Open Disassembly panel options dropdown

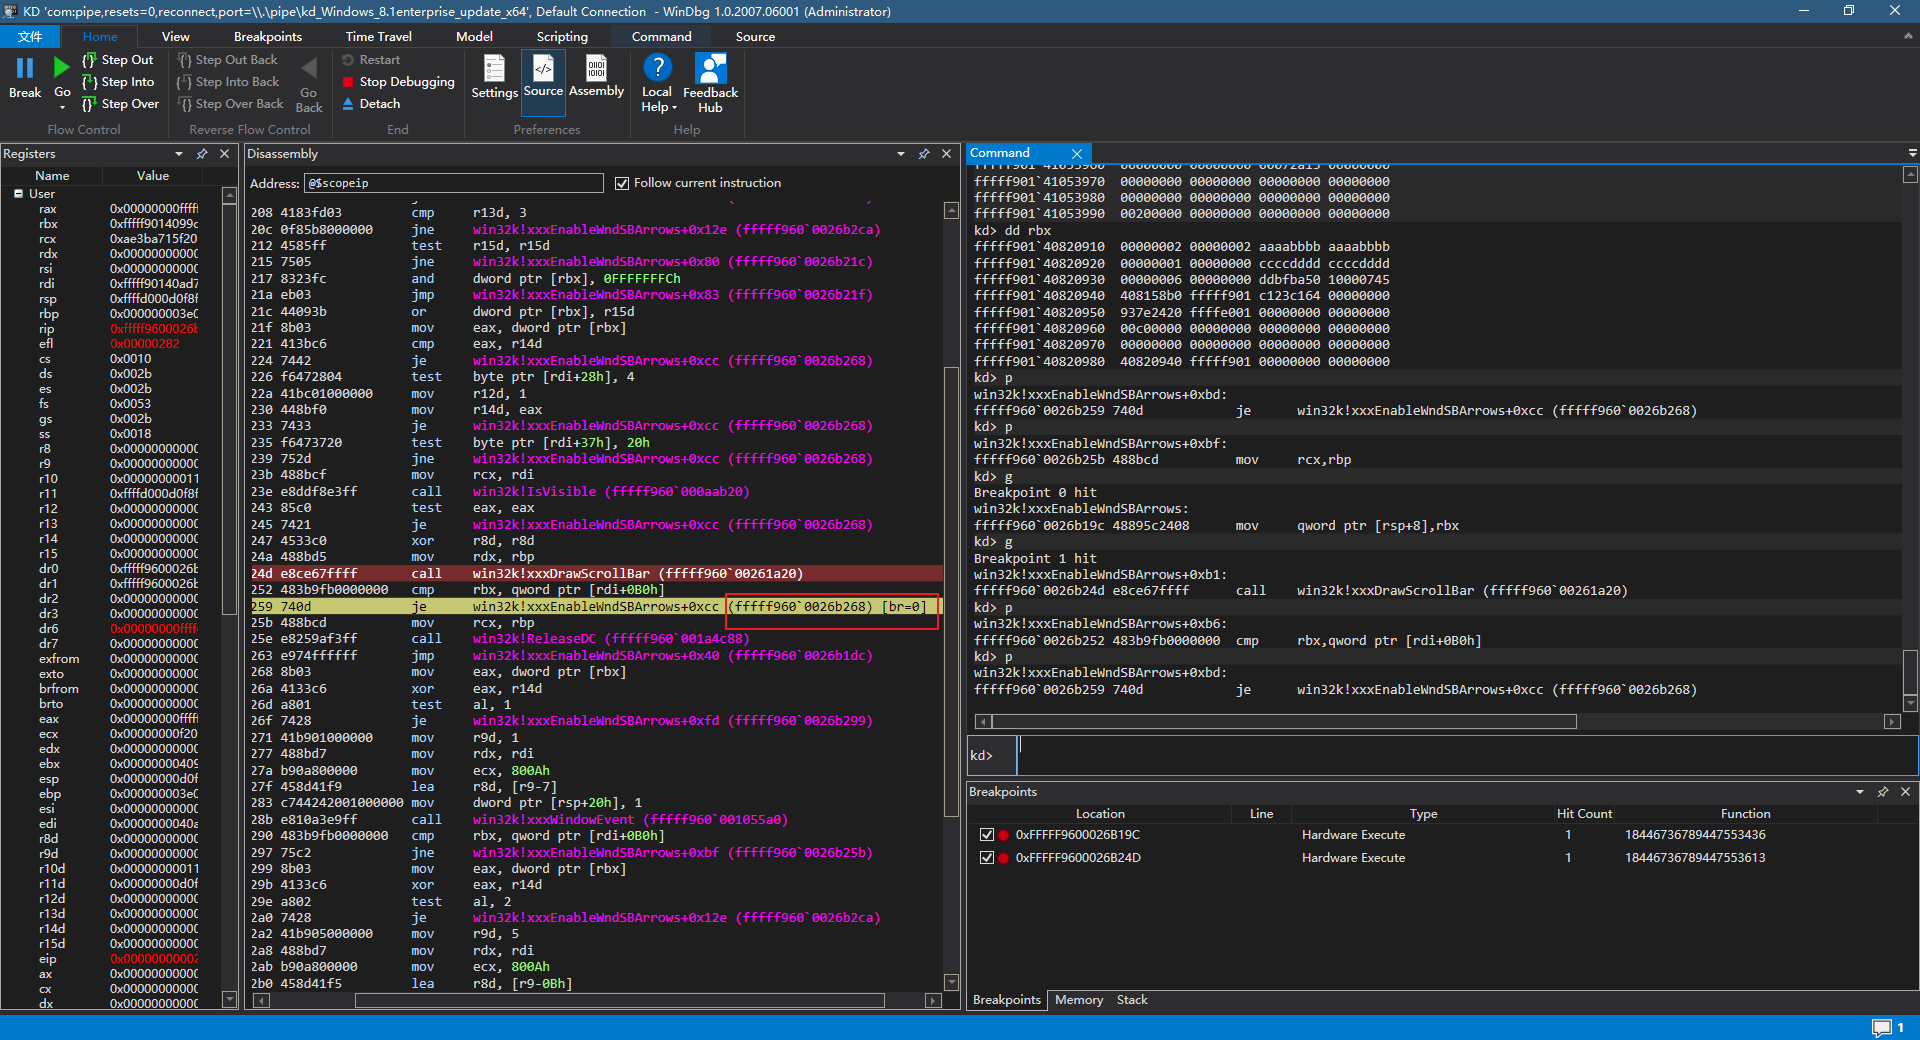901,154
